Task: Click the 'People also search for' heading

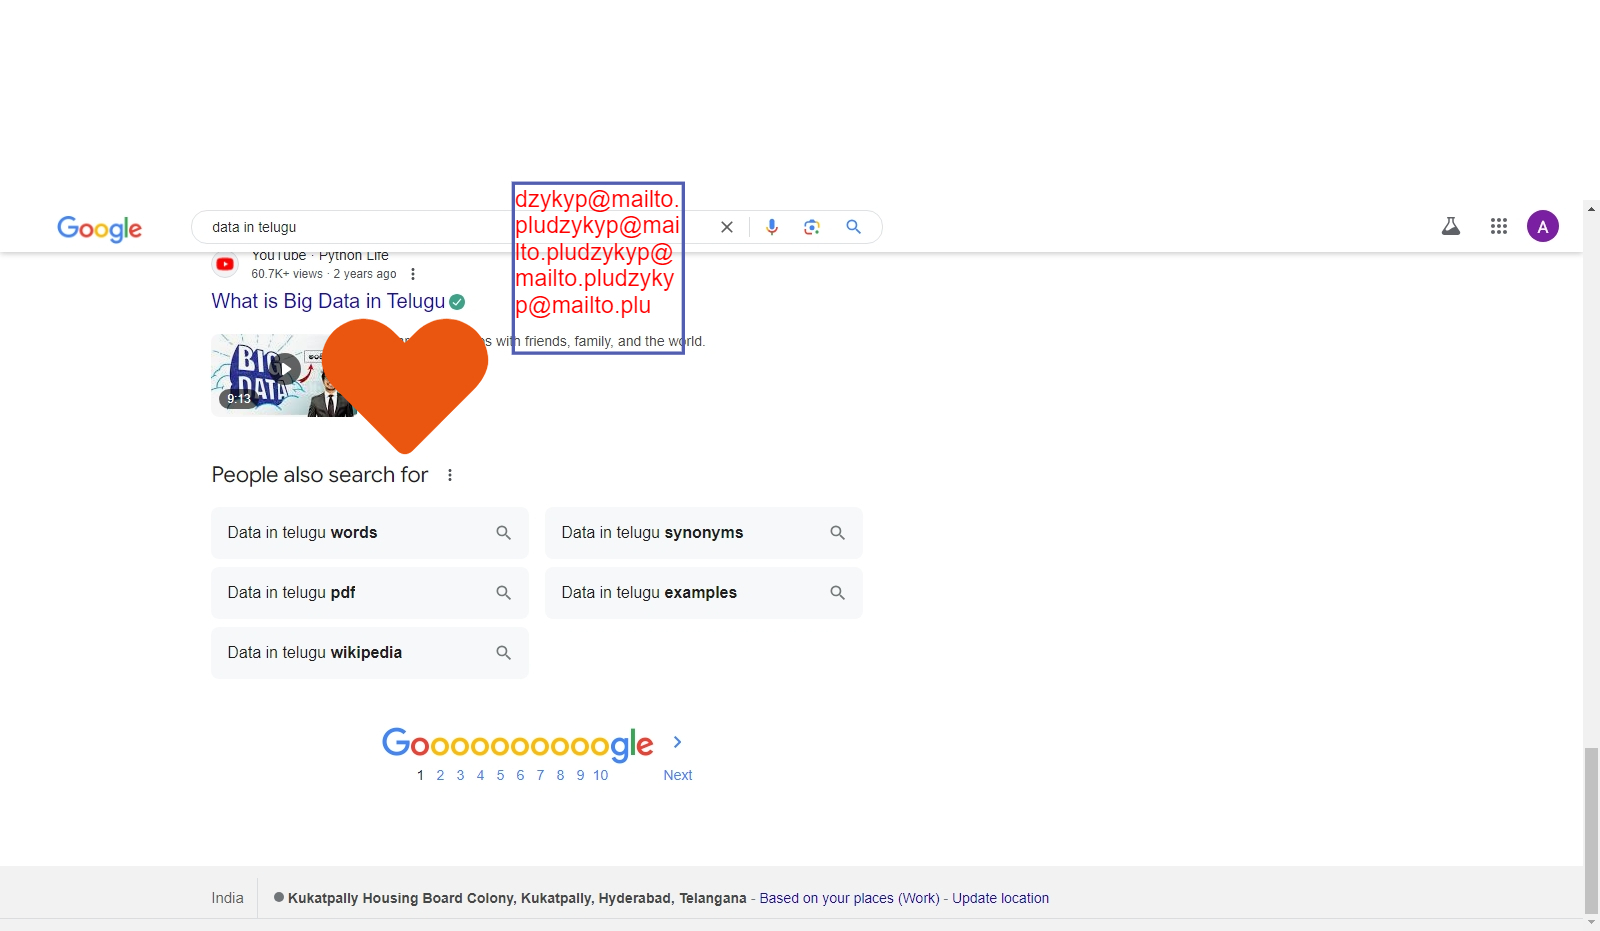Action: coord(320,475)
